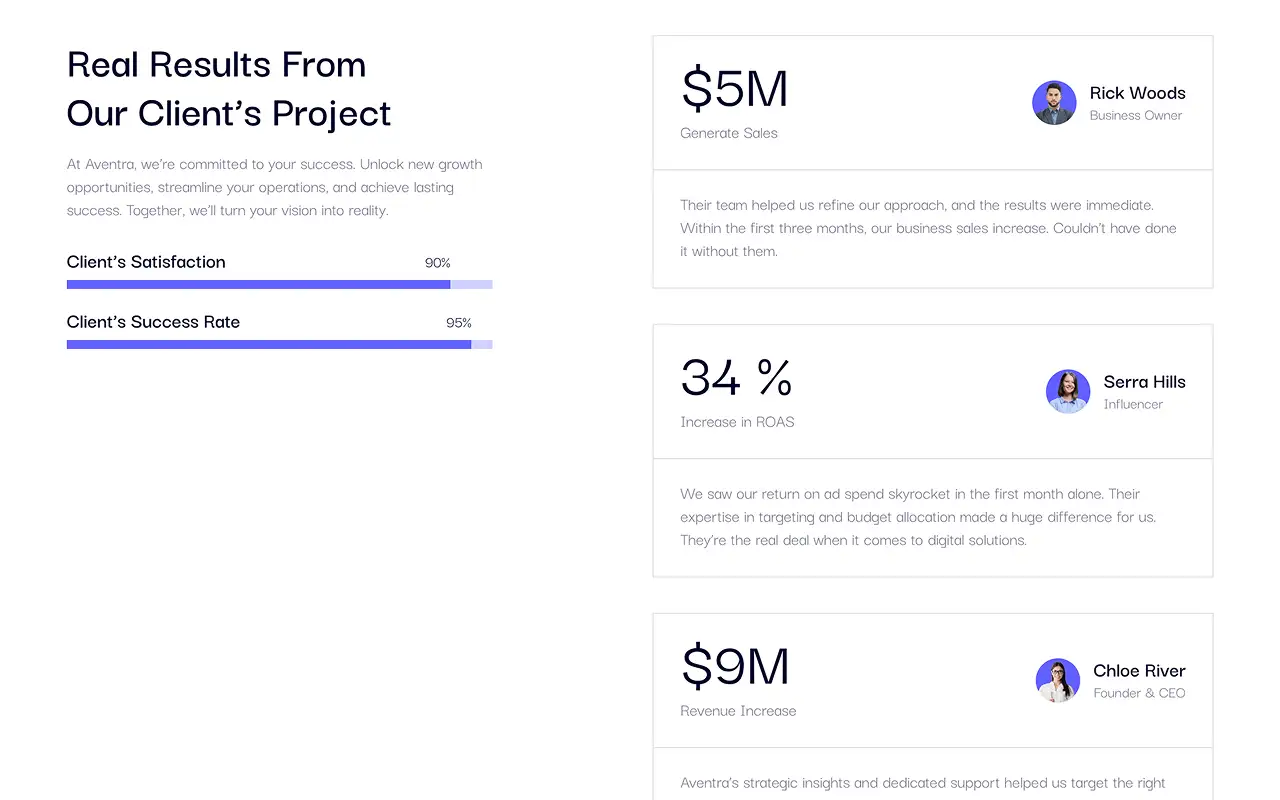This screenshot has width=1280, height=800.
Task: Click Rick Woods' testimonial paragraph
Action: click(x=928, y=228)
